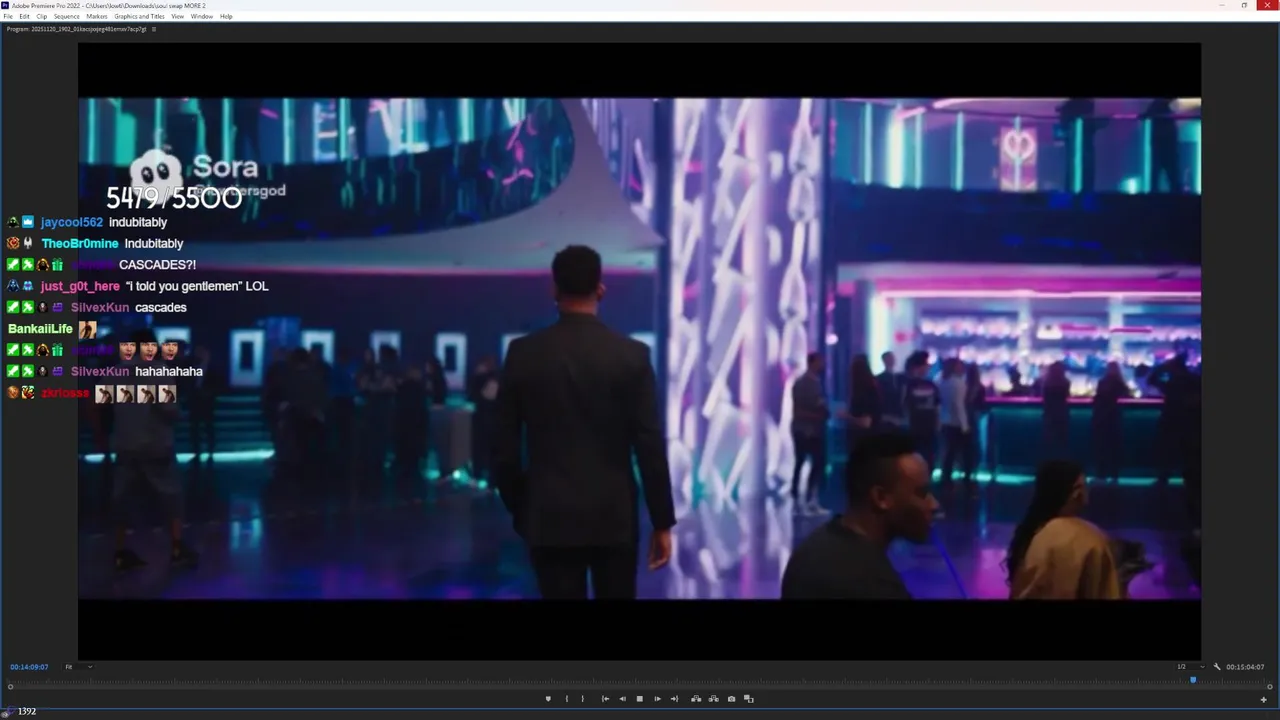Select the Program monitor panel tab

pos(76,29)
